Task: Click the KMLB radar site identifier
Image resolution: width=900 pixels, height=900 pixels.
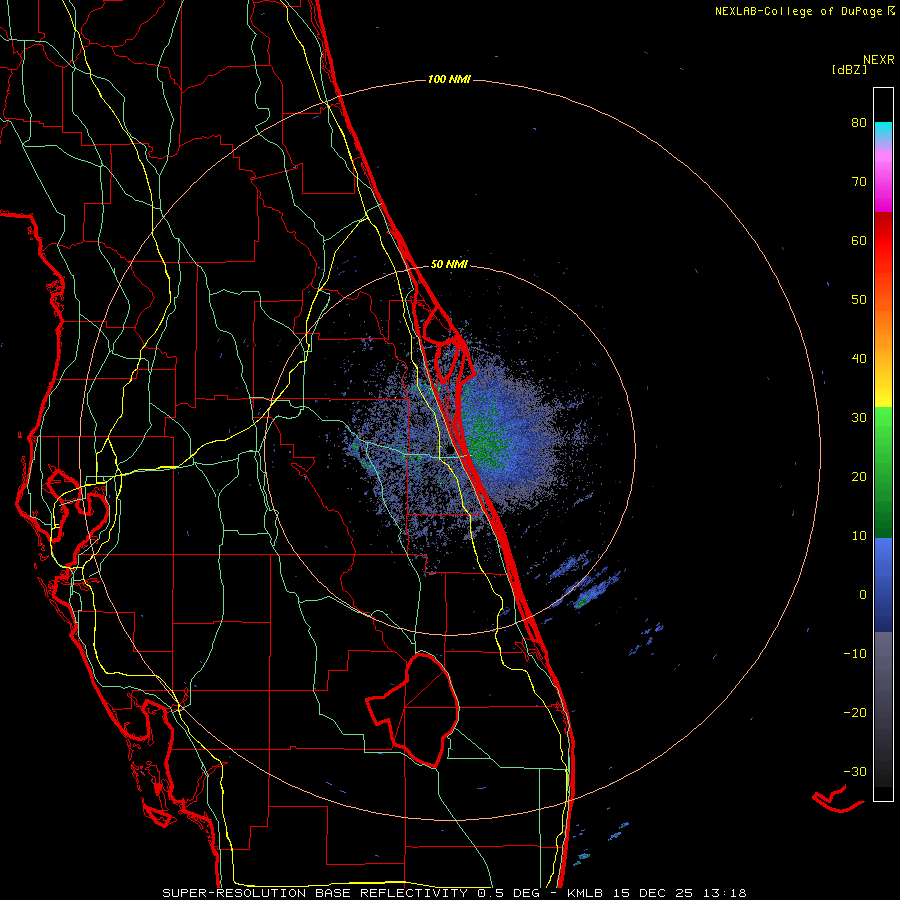Action: pos(586,893)
